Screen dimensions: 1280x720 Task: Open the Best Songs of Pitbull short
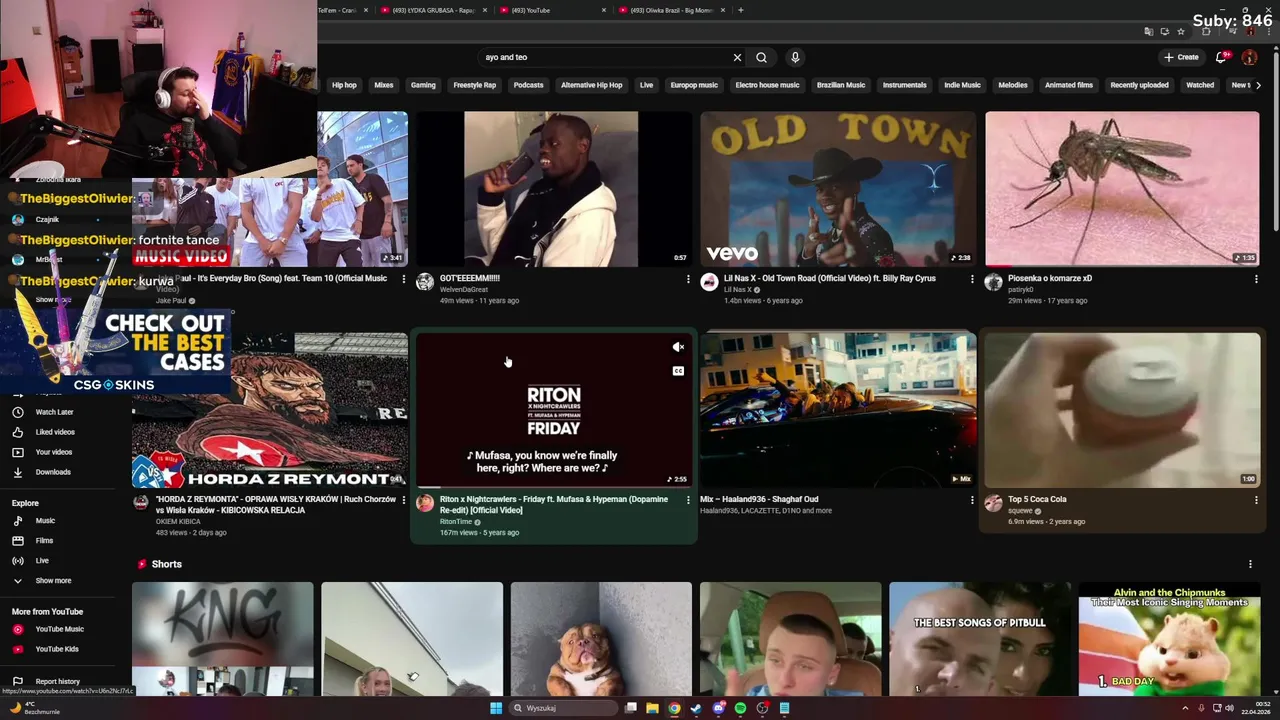tap(979, 638)
